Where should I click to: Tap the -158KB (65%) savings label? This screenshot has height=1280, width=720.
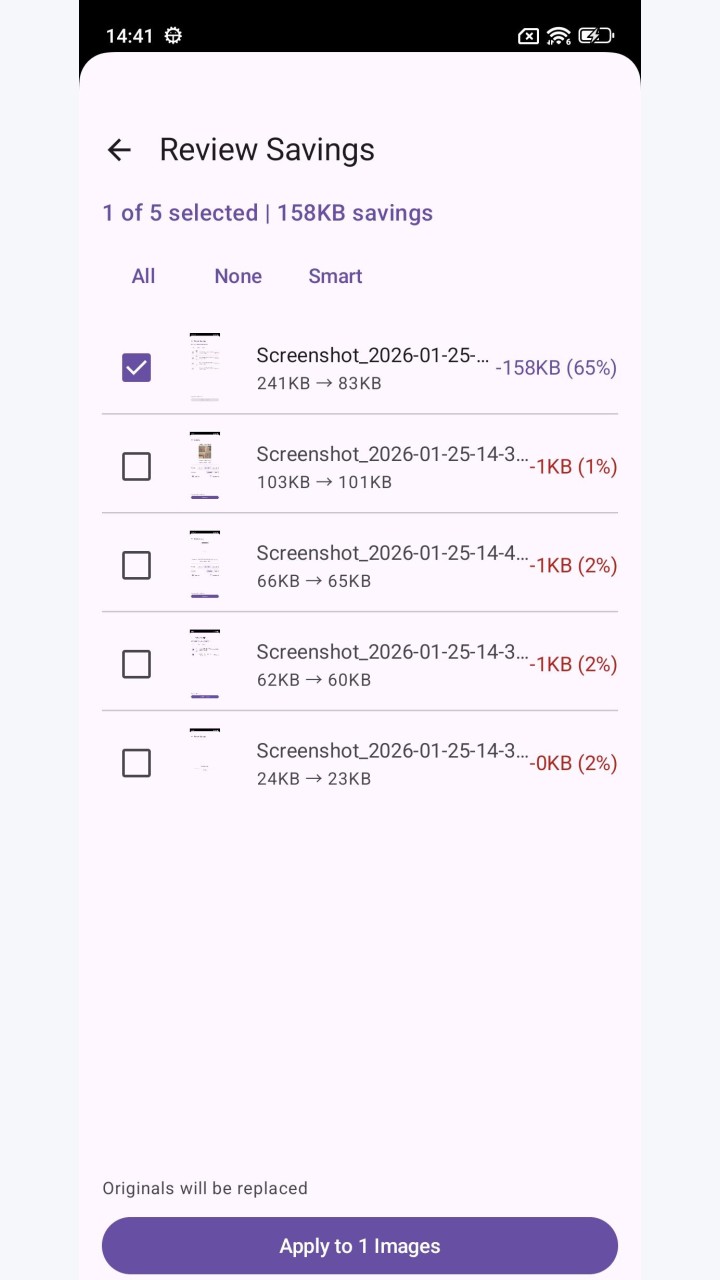[556, 368]
